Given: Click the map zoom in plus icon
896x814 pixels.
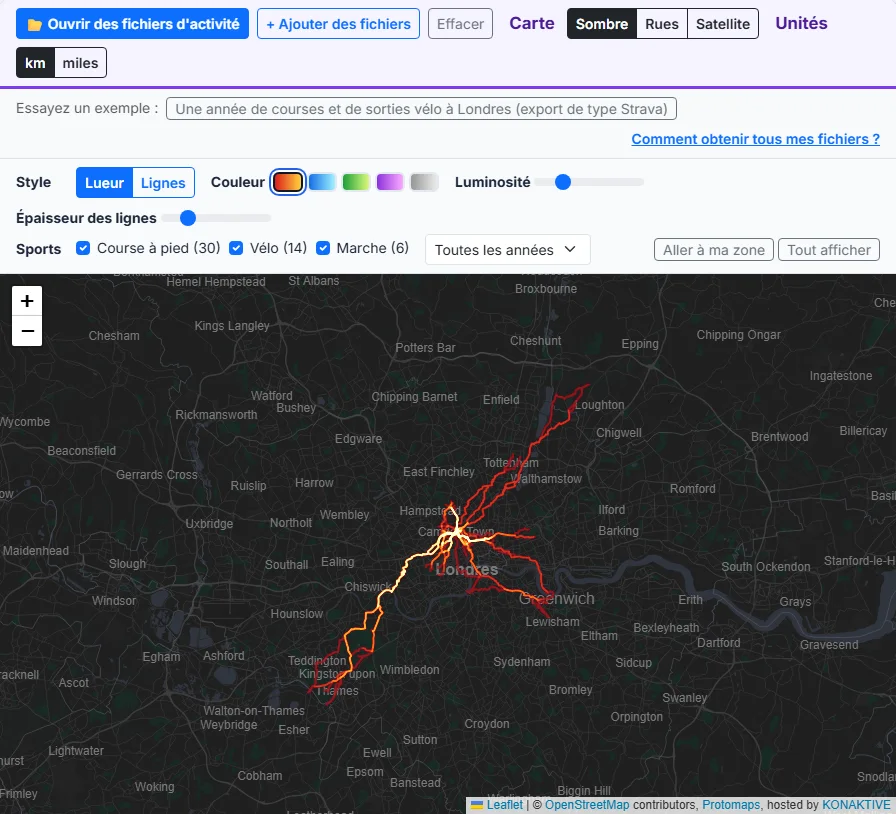Looking at the screenshot, I should click(x=27, y=301).
